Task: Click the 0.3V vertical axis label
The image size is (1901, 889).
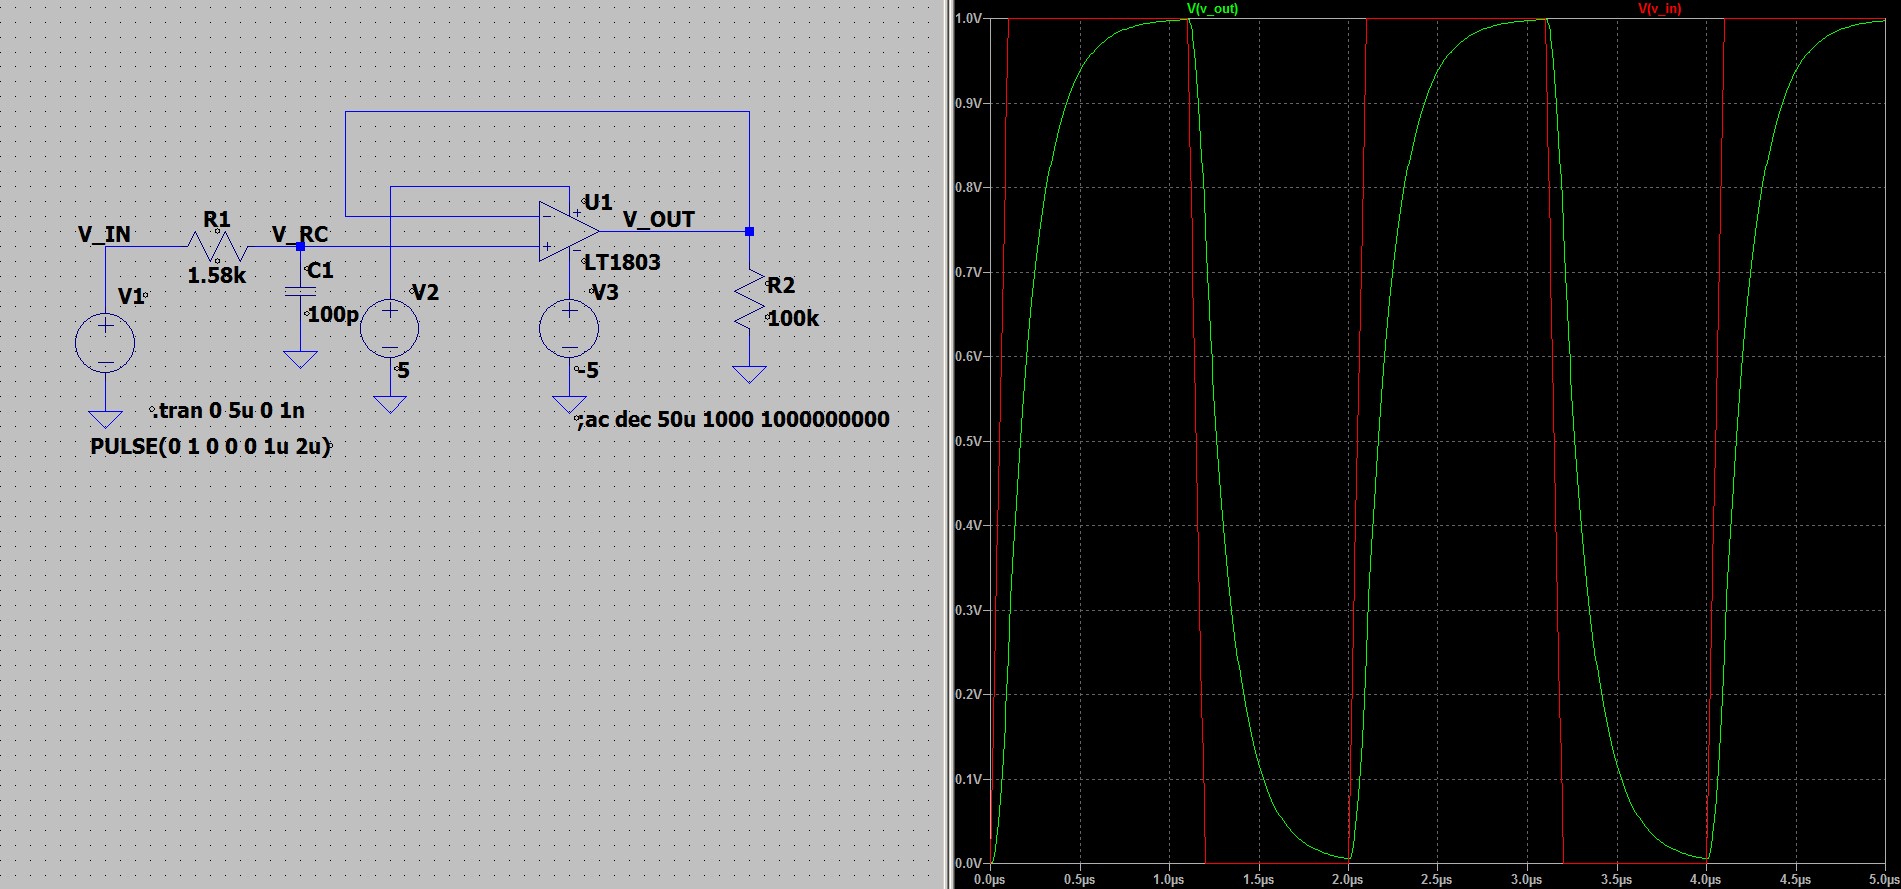Action: (968, 610)
